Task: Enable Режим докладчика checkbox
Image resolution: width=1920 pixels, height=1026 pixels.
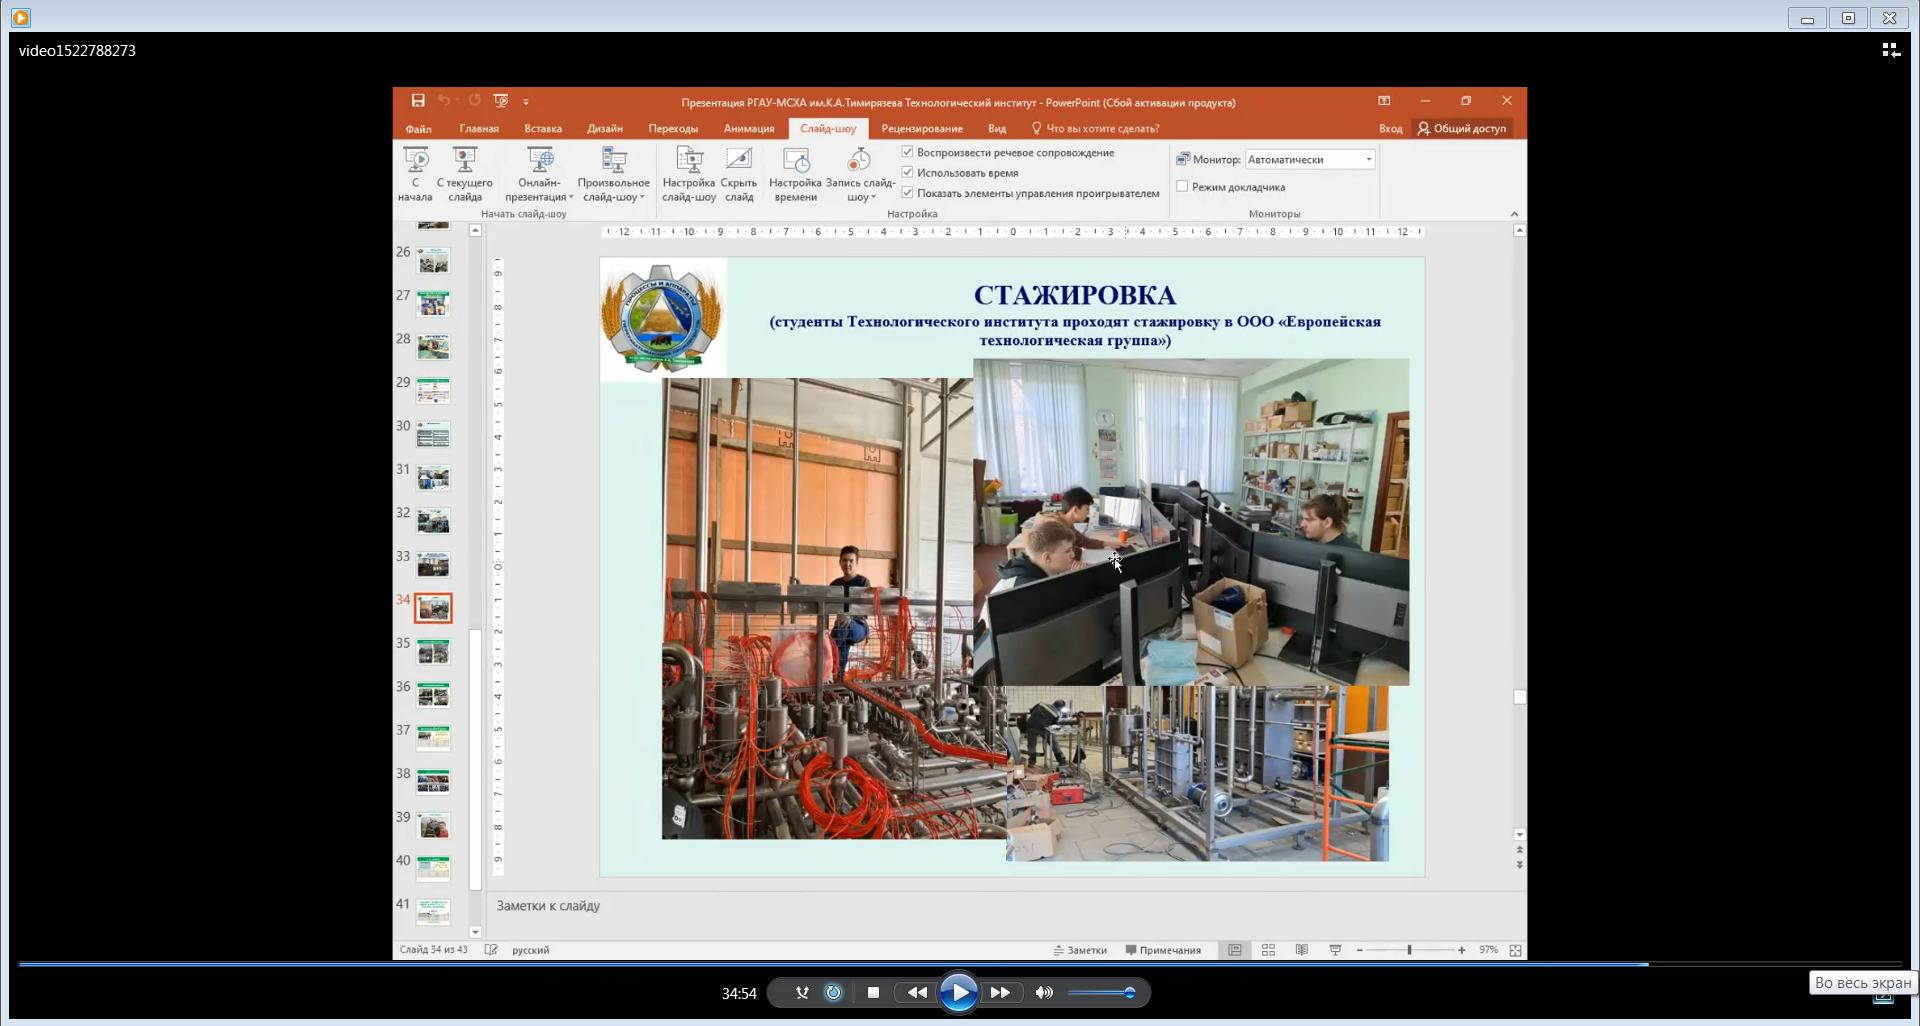Action: click(x=1183, y=187)
